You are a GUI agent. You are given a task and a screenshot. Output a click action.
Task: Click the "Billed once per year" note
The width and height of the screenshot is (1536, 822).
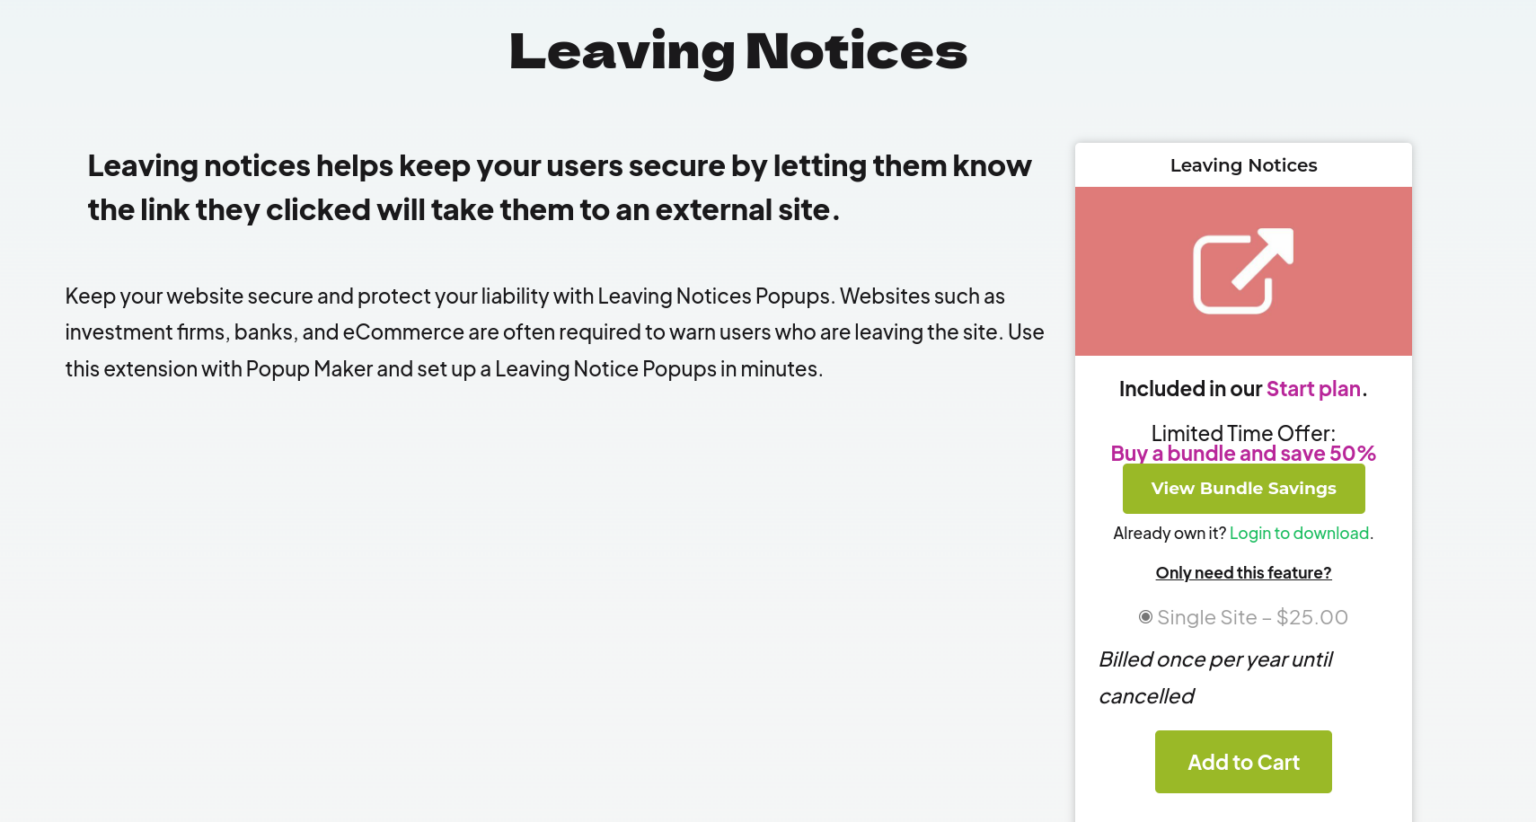(x=1215, y=677)
